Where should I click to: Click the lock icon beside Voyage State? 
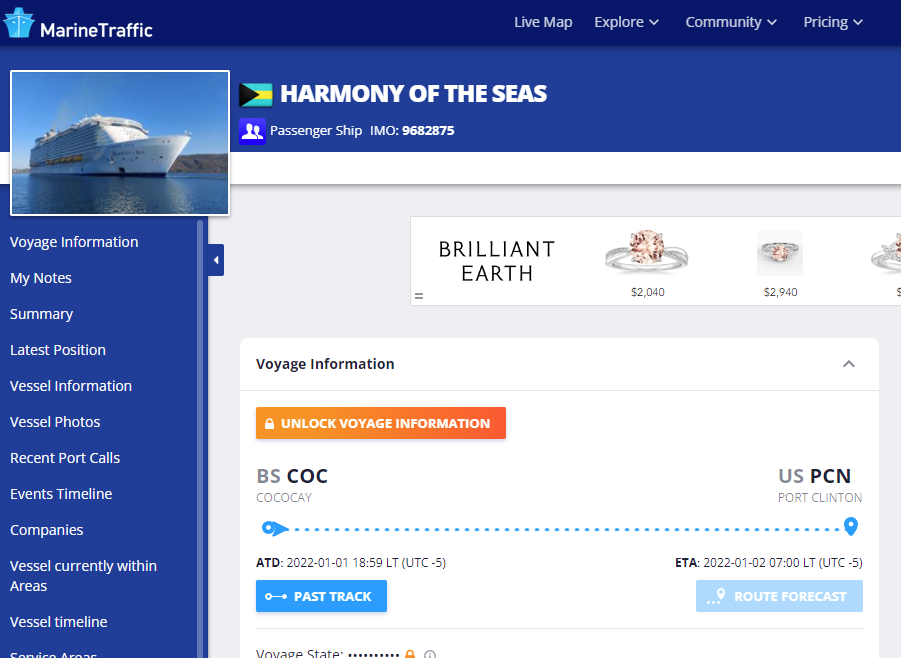[x=410, y=654]
